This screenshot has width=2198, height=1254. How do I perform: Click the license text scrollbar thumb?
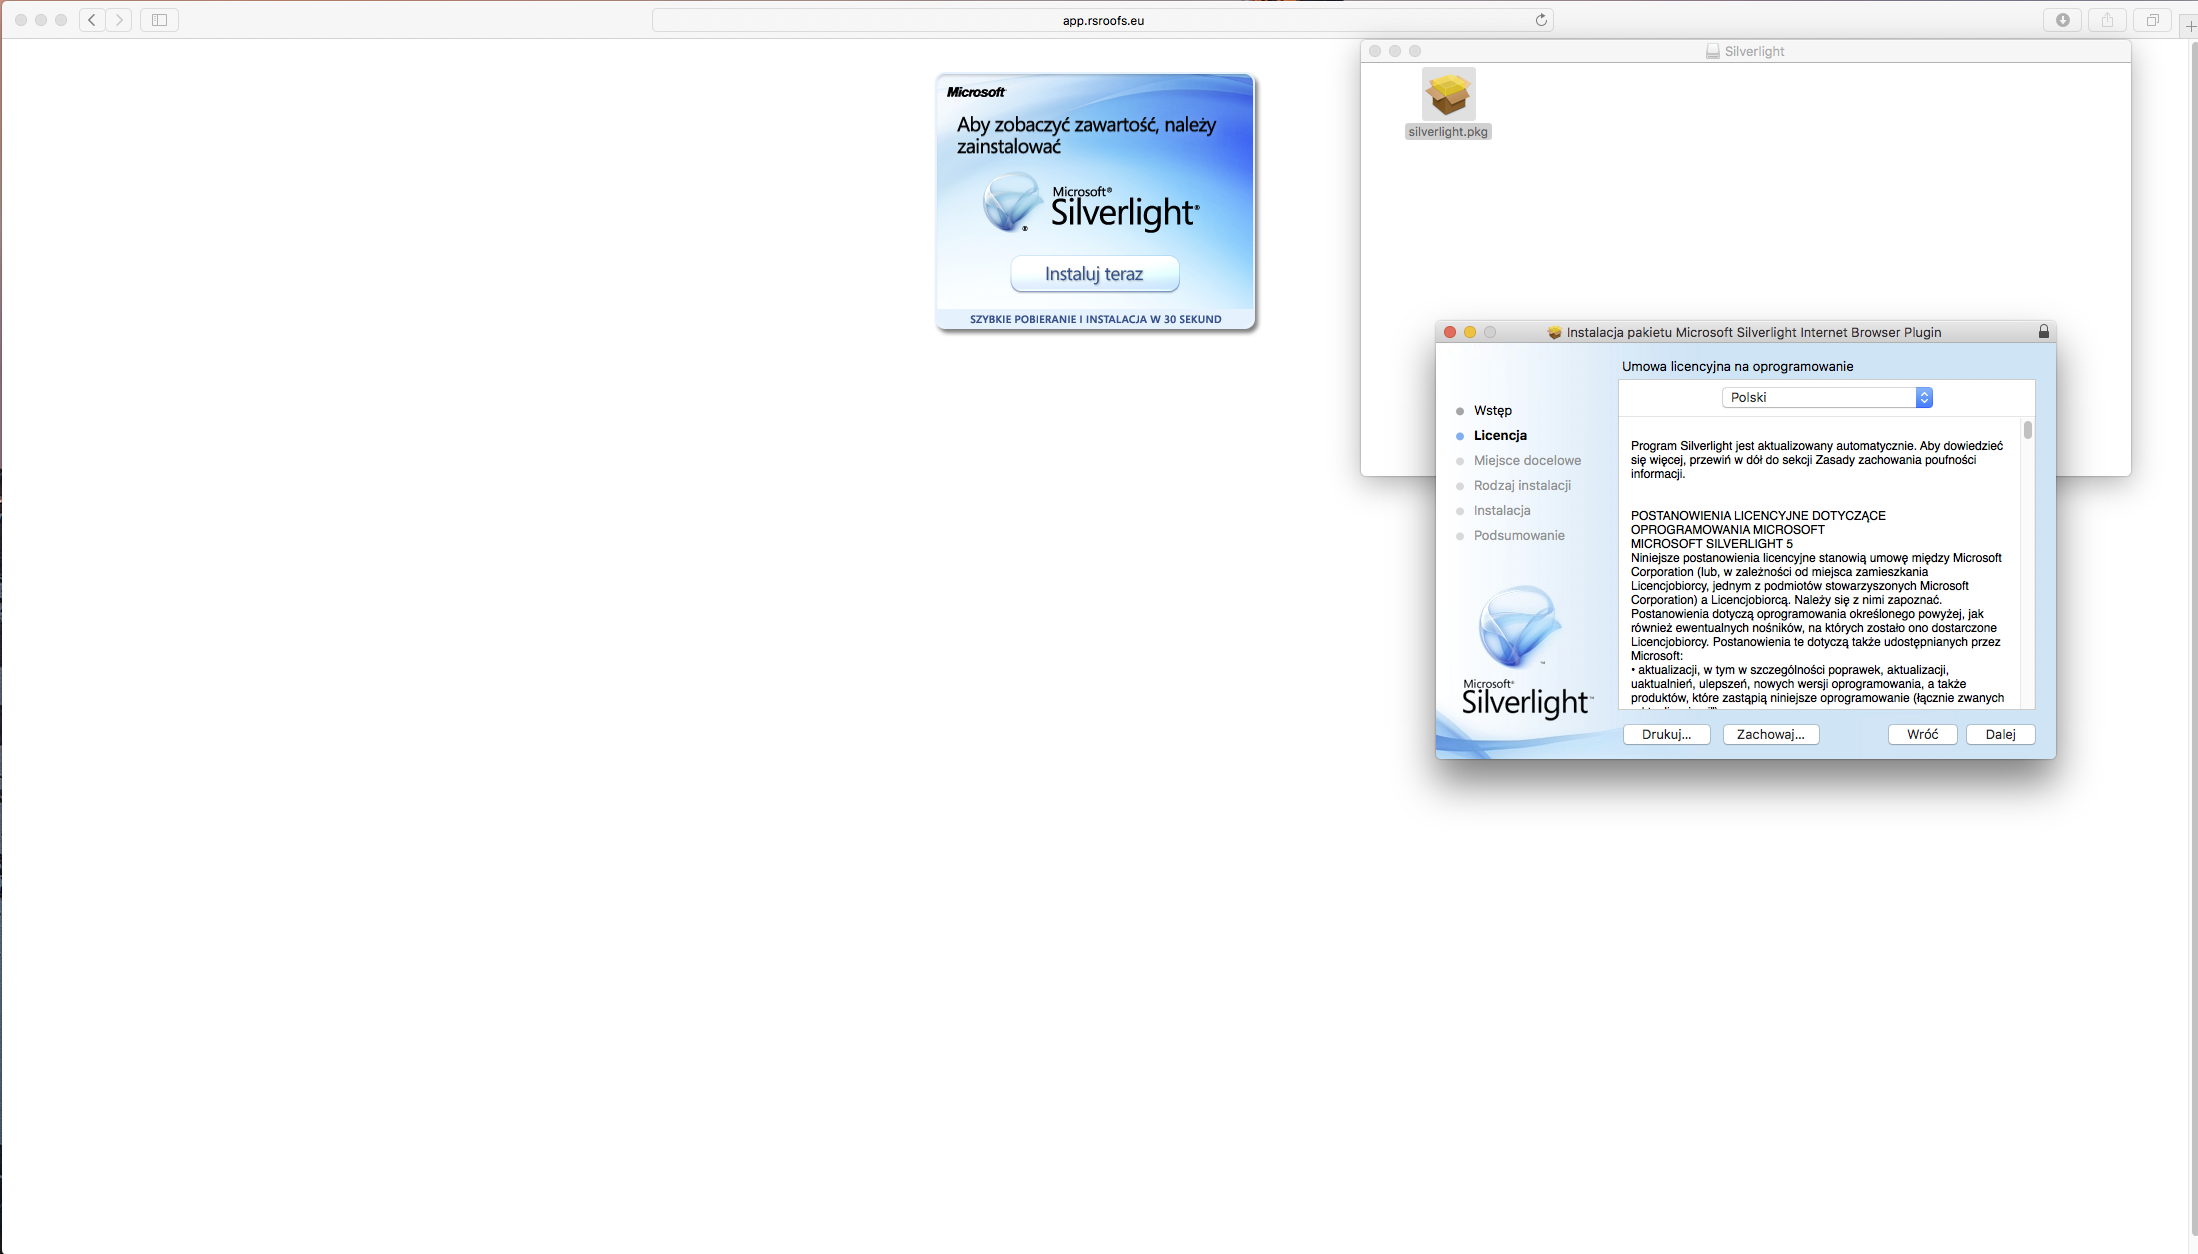(2028, 431)
